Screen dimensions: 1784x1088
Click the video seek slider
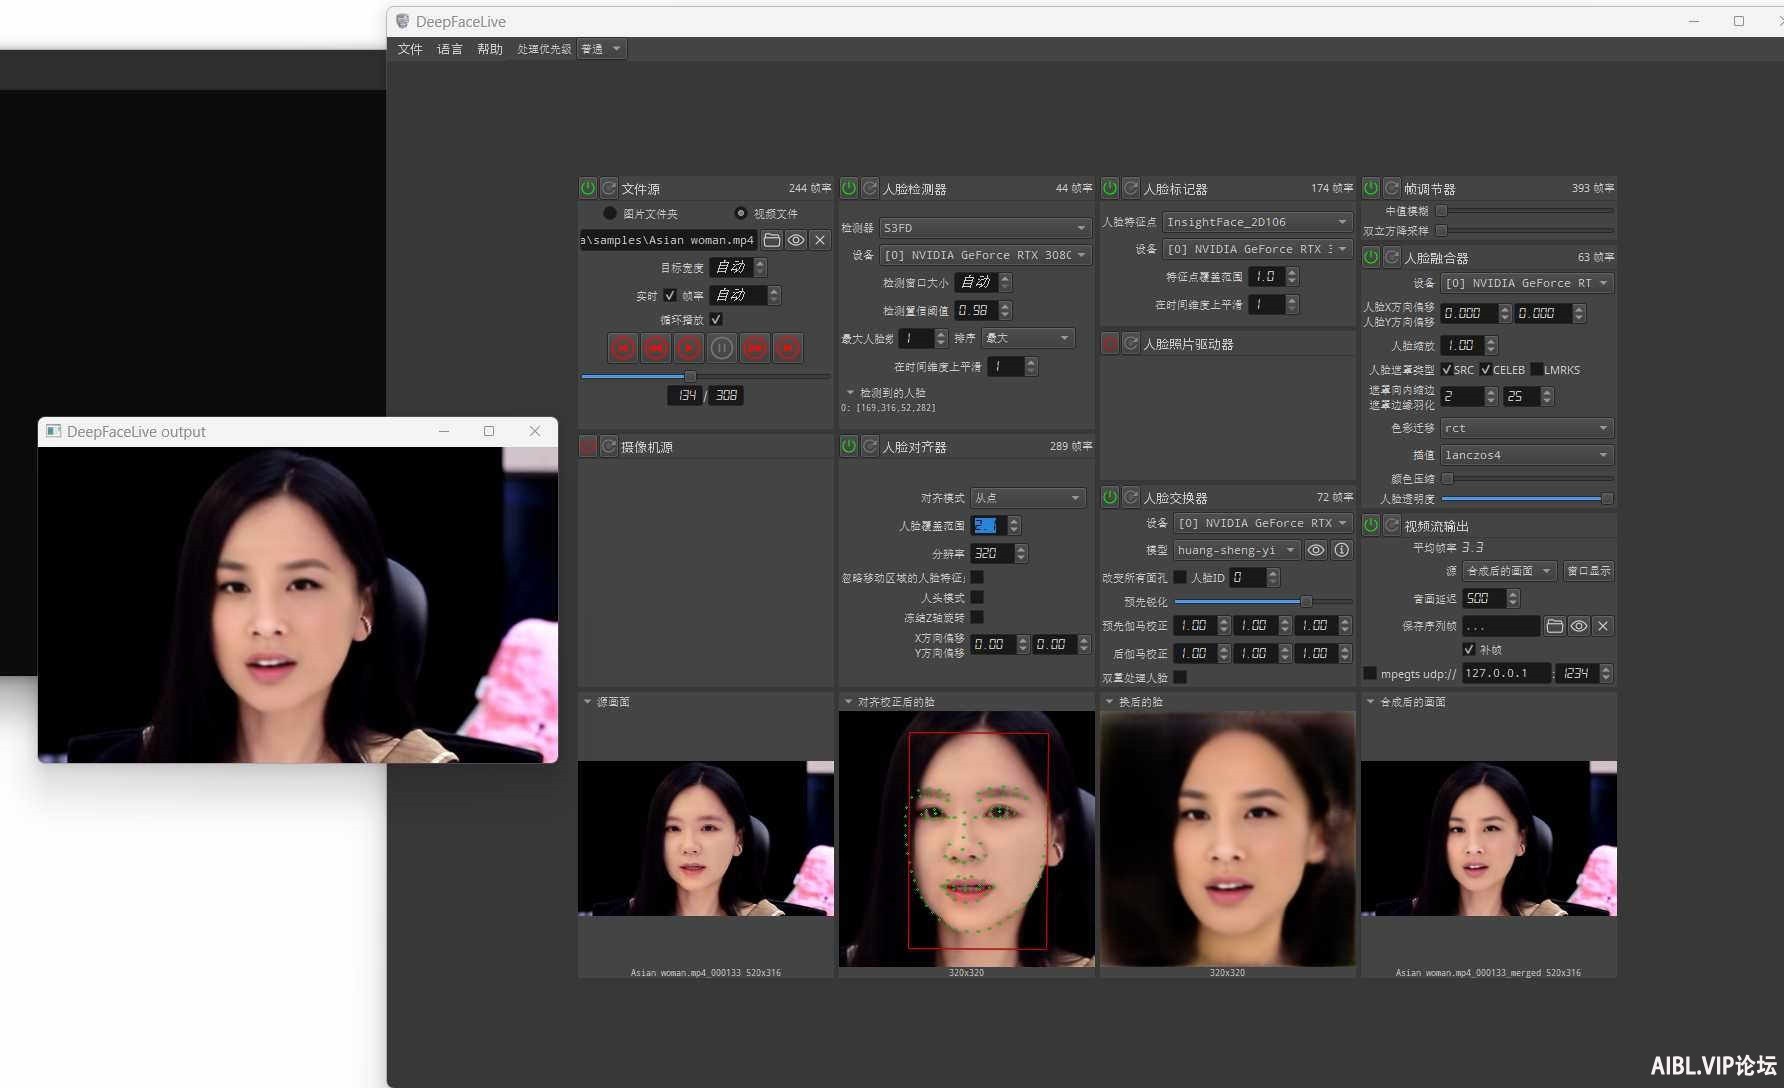click(705, 376)
